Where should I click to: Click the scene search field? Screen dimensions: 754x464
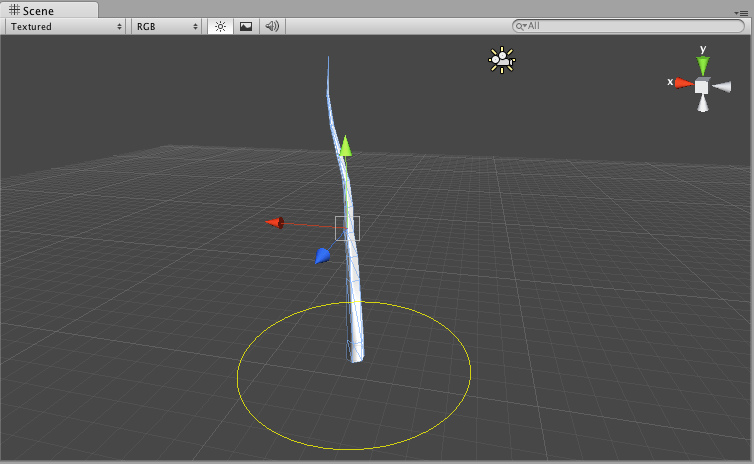[x=628, y=26]
